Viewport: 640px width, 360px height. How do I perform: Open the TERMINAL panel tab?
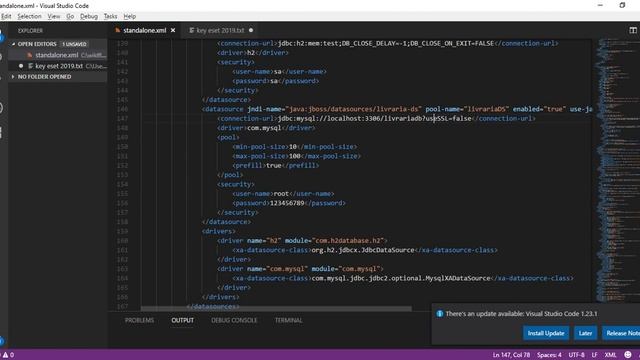point(288,320)
